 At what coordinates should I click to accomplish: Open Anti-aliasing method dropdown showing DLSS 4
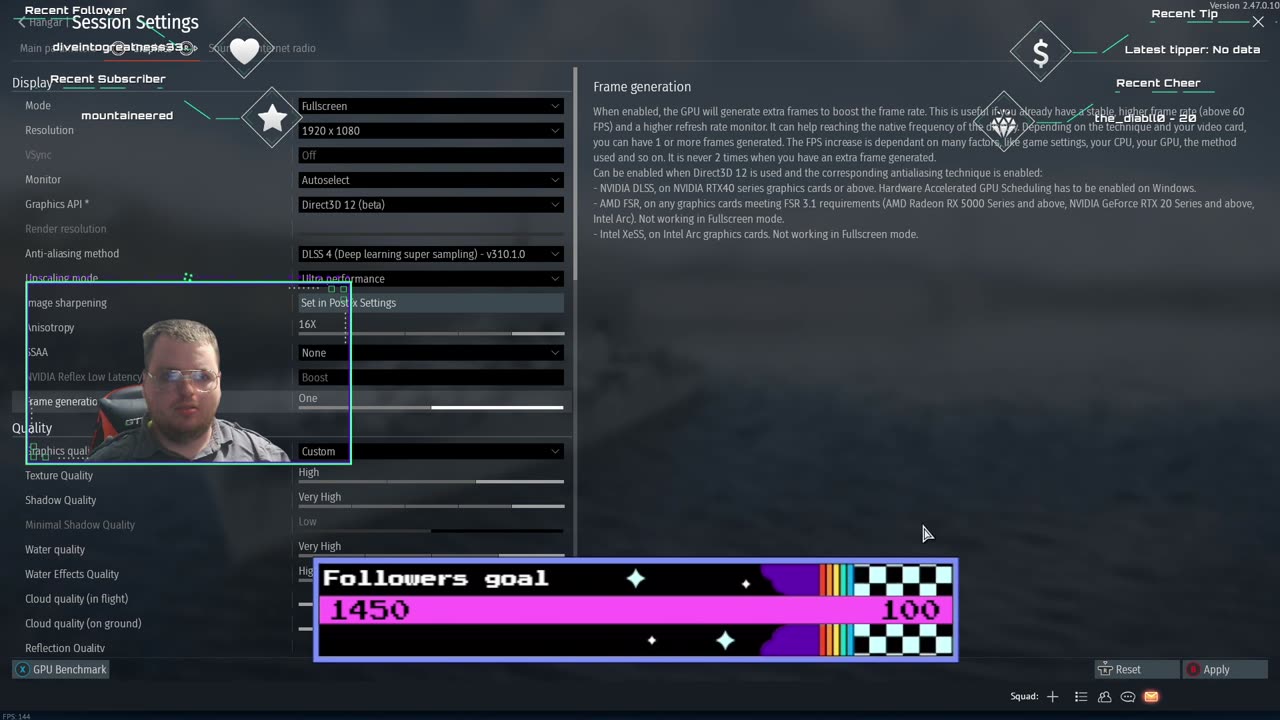click(x=431, y=254)
